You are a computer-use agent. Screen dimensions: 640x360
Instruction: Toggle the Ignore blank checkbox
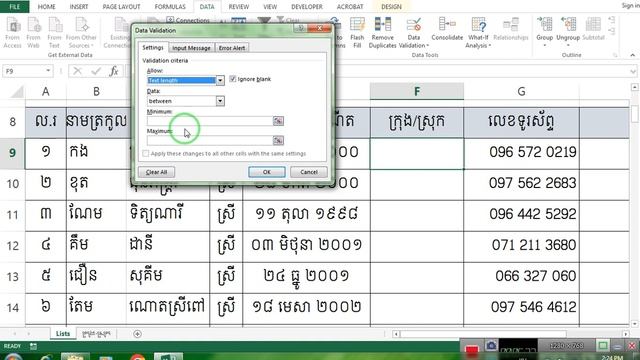pyautogui.click(x=233, y=79)
